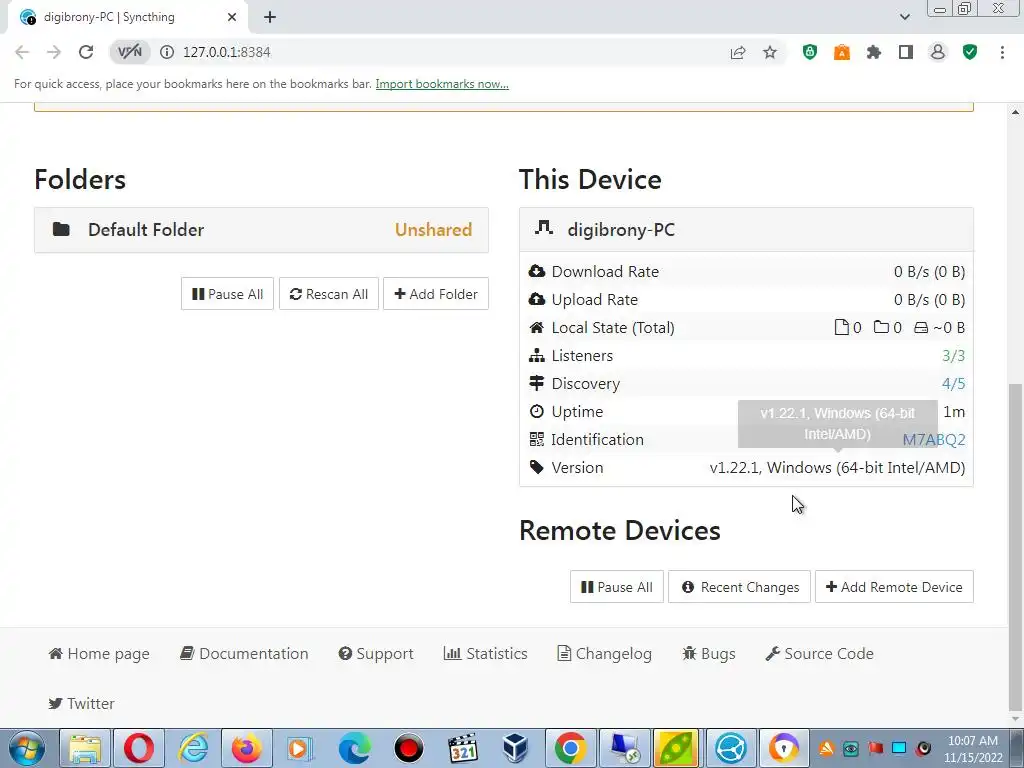Click the Unshared folder status
Screen dimensions: 1024x768
pyautogui.click(x=433, y=230)
